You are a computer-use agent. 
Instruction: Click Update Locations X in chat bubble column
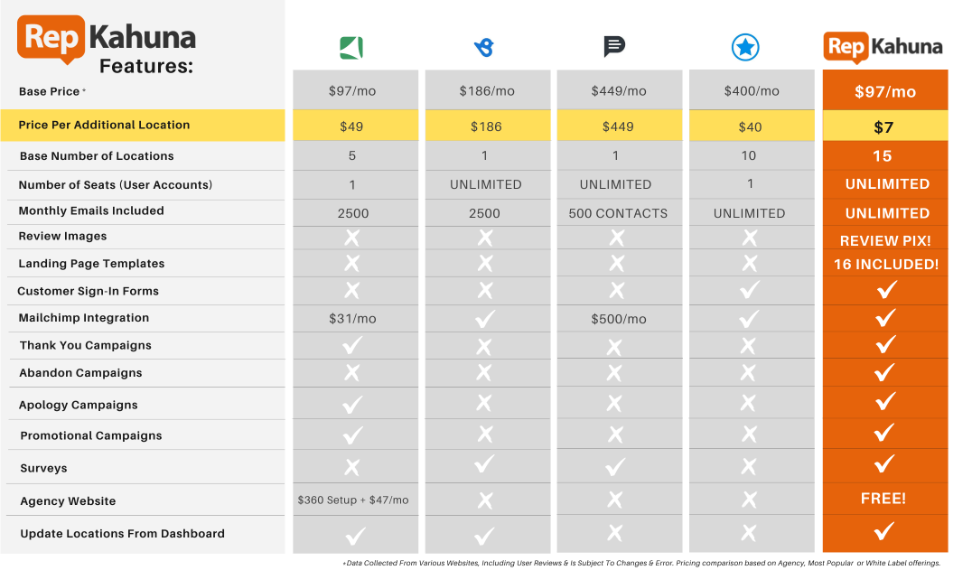[x=615, y=533]
